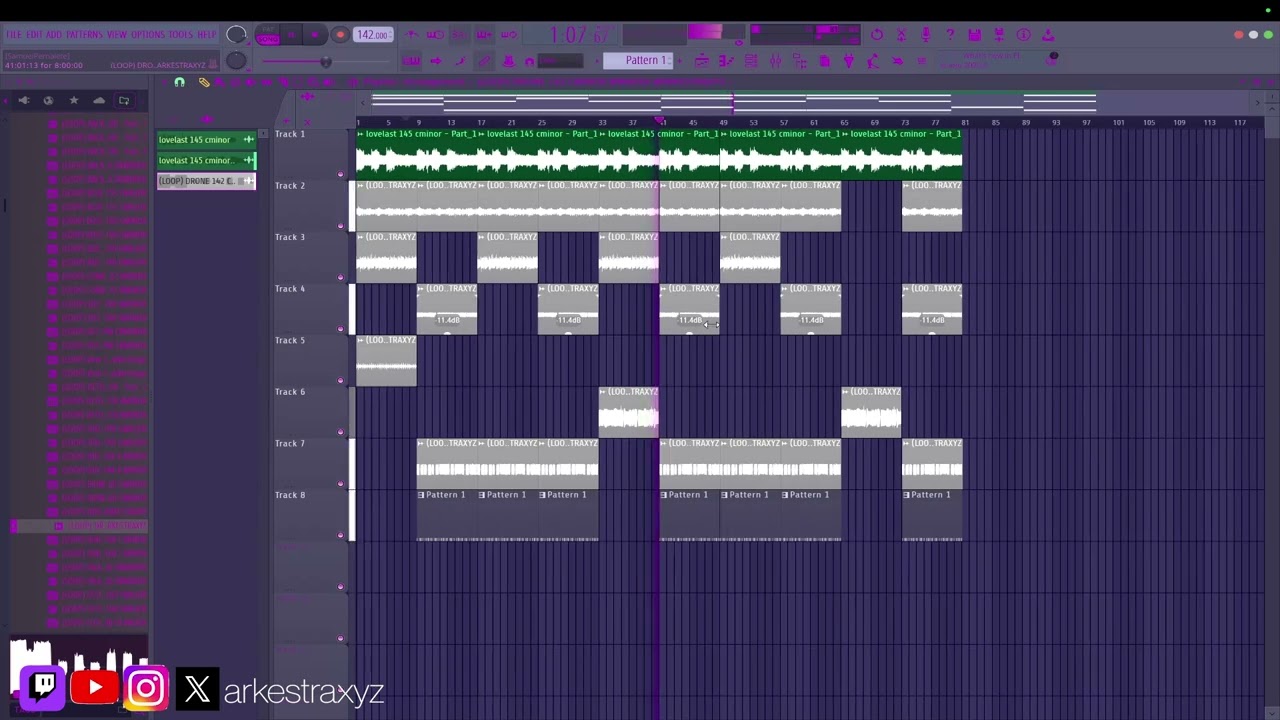Click bar 49 on the timeline ruler
The image size is (1280, 720).
click(x=723, y=123)
